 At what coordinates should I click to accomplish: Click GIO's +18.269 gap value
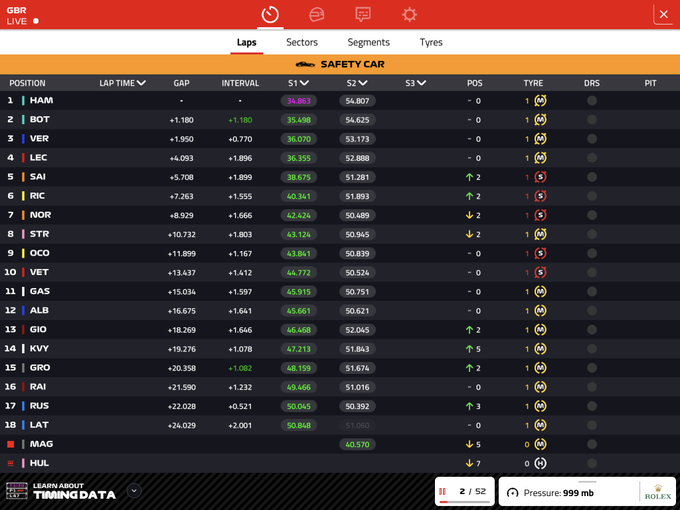182,330
